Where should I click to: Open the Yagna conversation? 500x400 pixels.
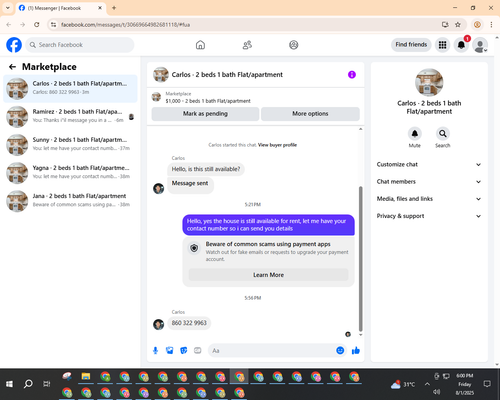(x=70, y=173)
